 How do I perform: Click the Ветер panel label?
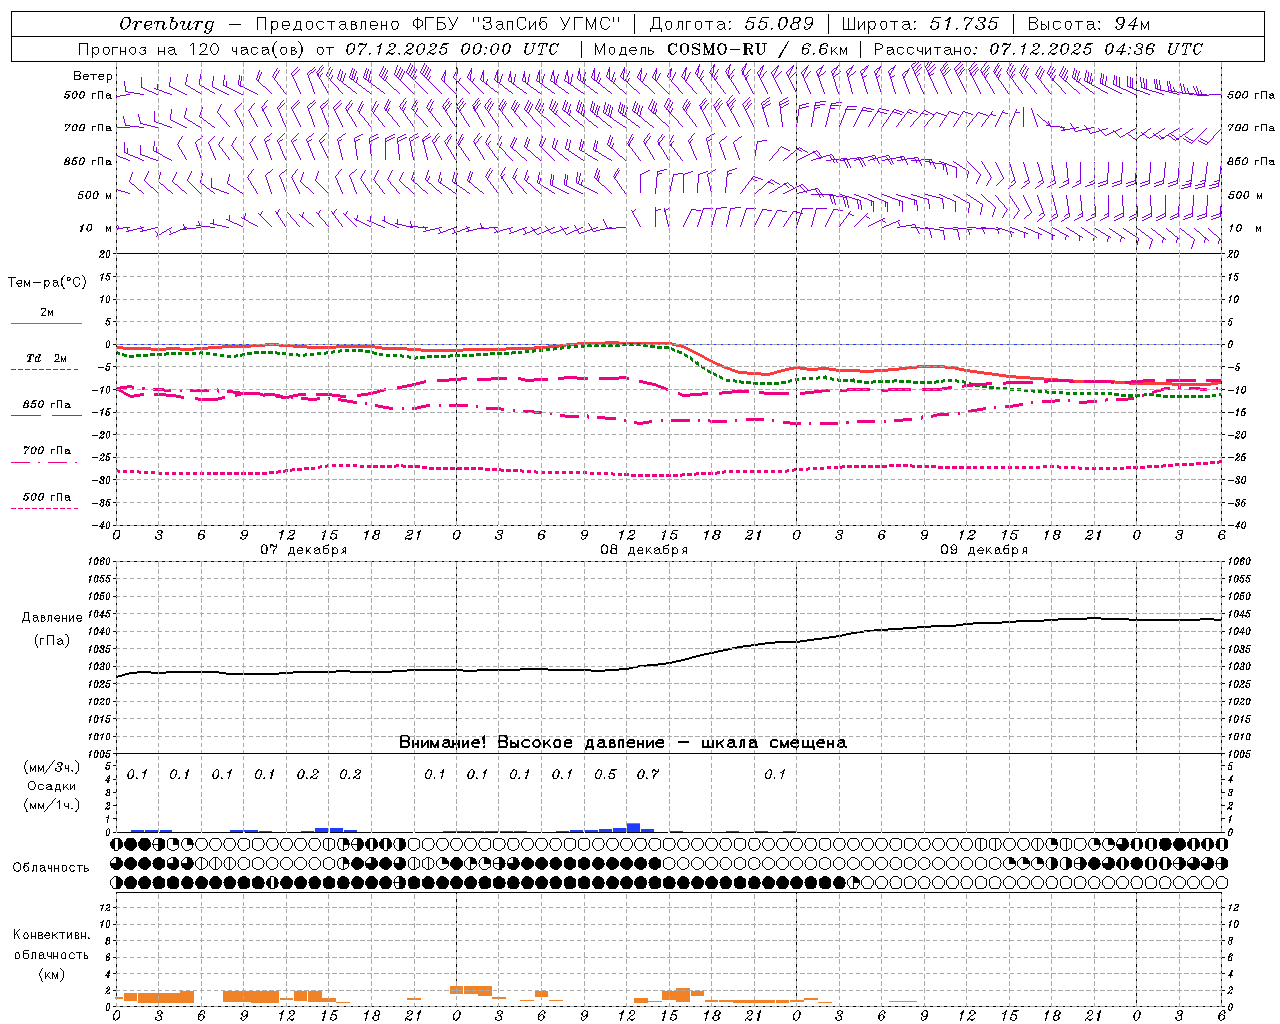coord(93,76)
